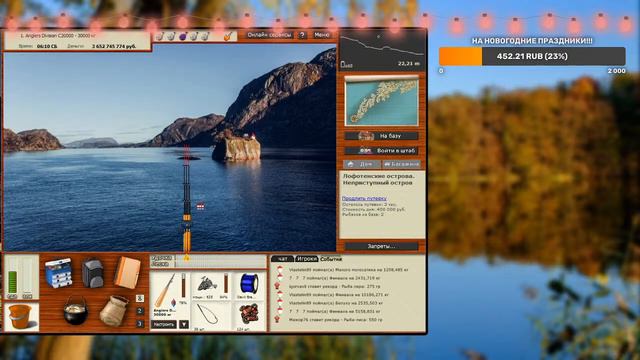Click the float bobber in the water
Screen dimensions: 640x360
tap(200, 207)
